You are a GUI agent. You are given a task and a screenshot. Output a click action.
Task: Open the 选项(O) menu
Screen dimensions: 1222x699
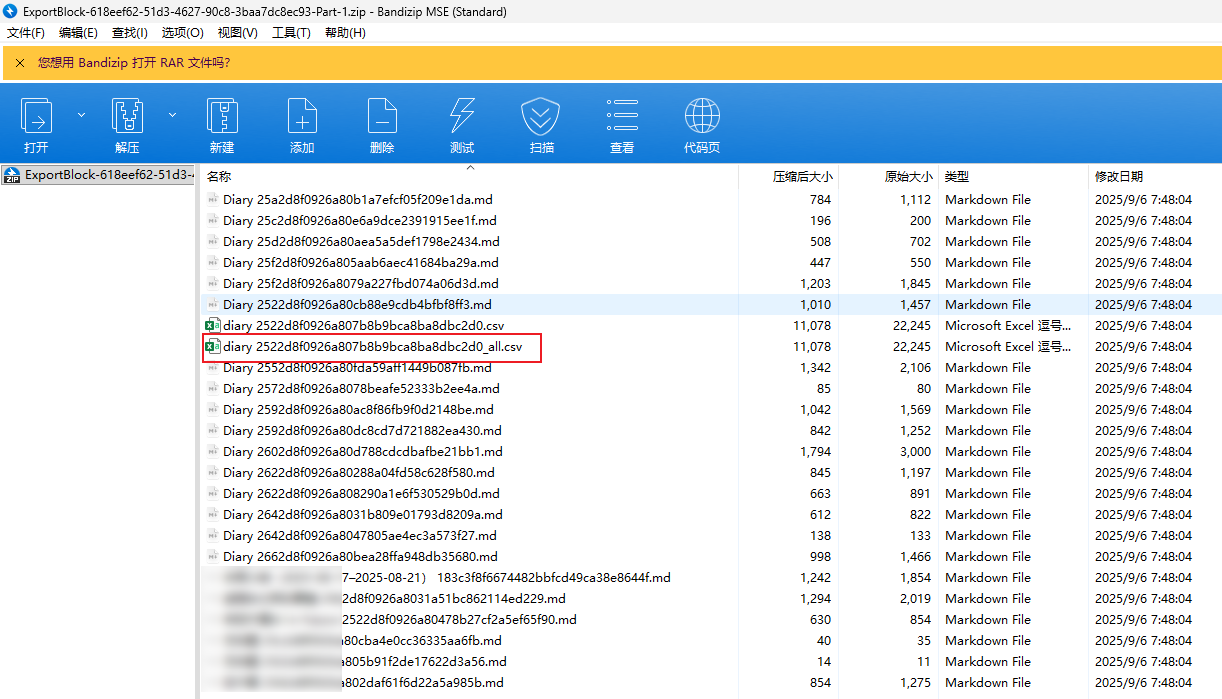click(182, 33)
